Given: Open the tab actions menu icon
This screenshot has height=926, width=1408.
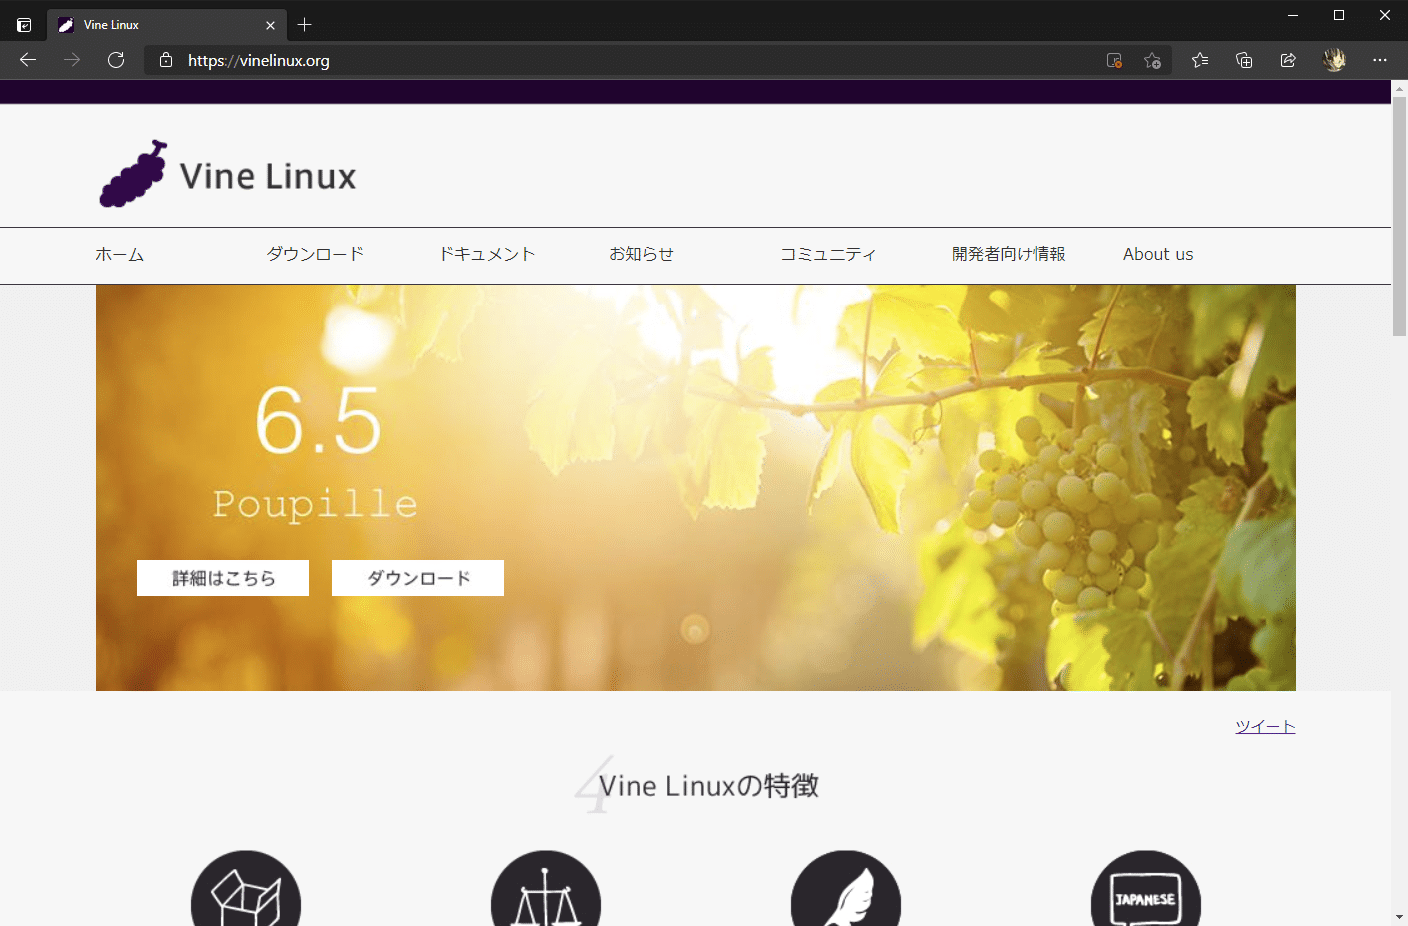Looking at the screenshot, I should [24, 25].
